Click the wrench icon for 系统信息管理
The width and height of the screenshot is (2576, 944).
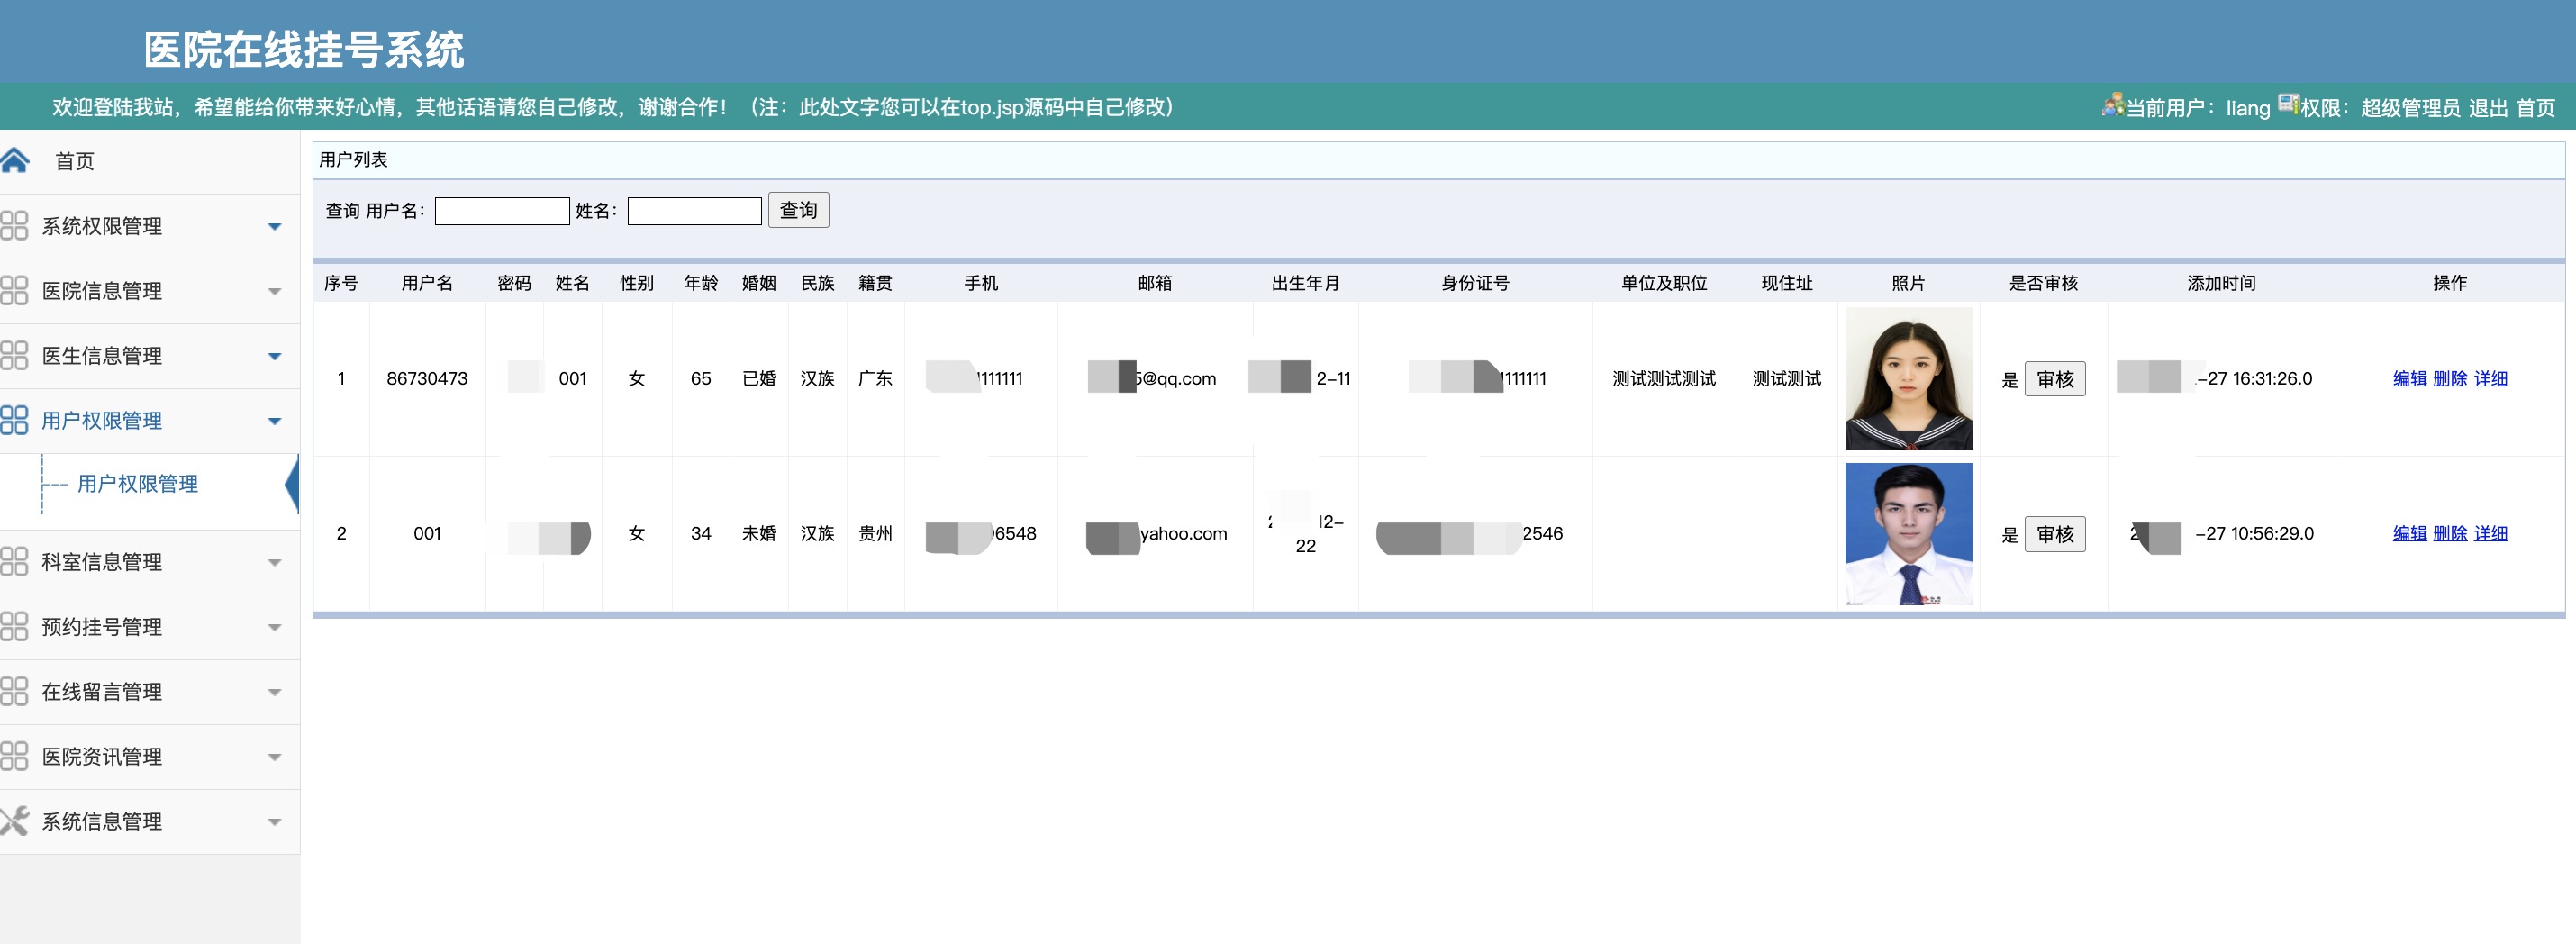click(x=14, y=821)
